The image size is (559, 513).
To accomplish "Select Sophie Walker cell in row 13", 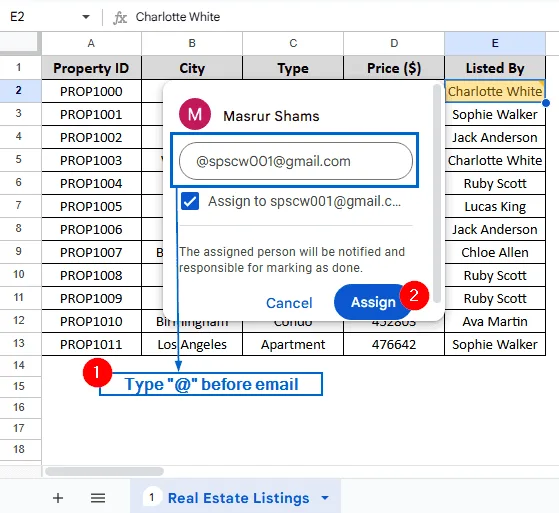I will click(x=495, y=344).
